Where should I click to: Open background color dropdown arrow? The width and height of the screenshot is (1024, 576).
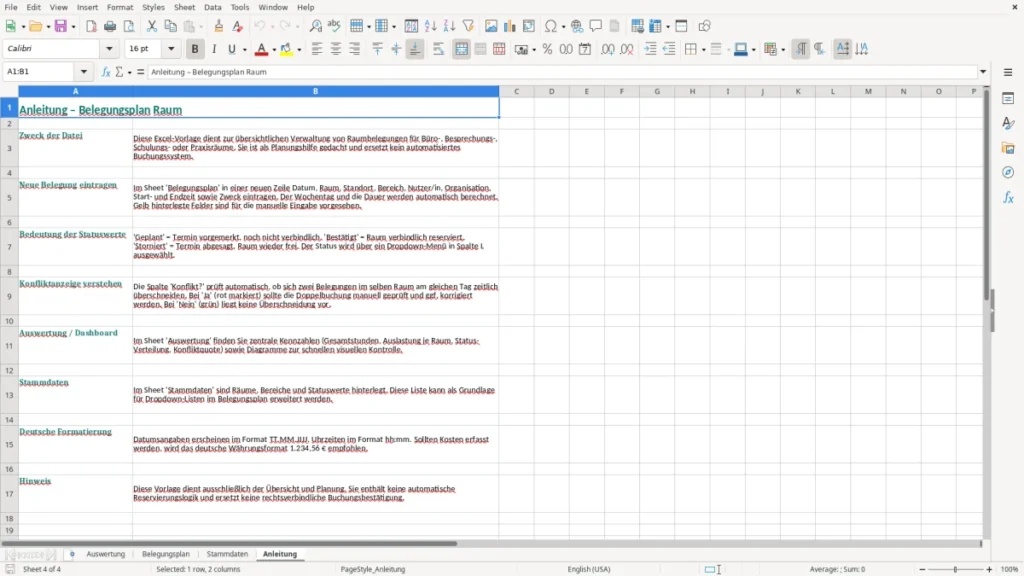click(x=299, y=50)
